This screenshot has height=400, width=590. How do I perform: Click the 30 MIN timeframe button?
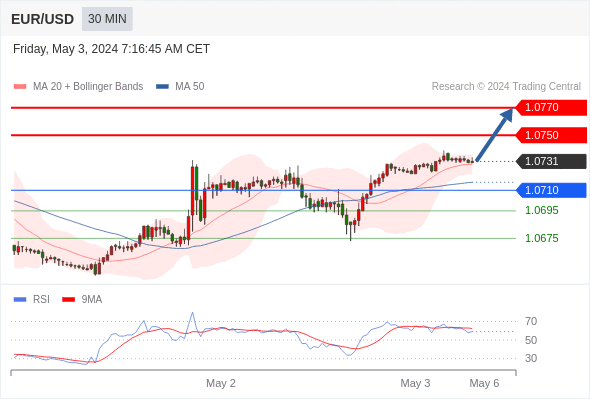click(107, 19)
